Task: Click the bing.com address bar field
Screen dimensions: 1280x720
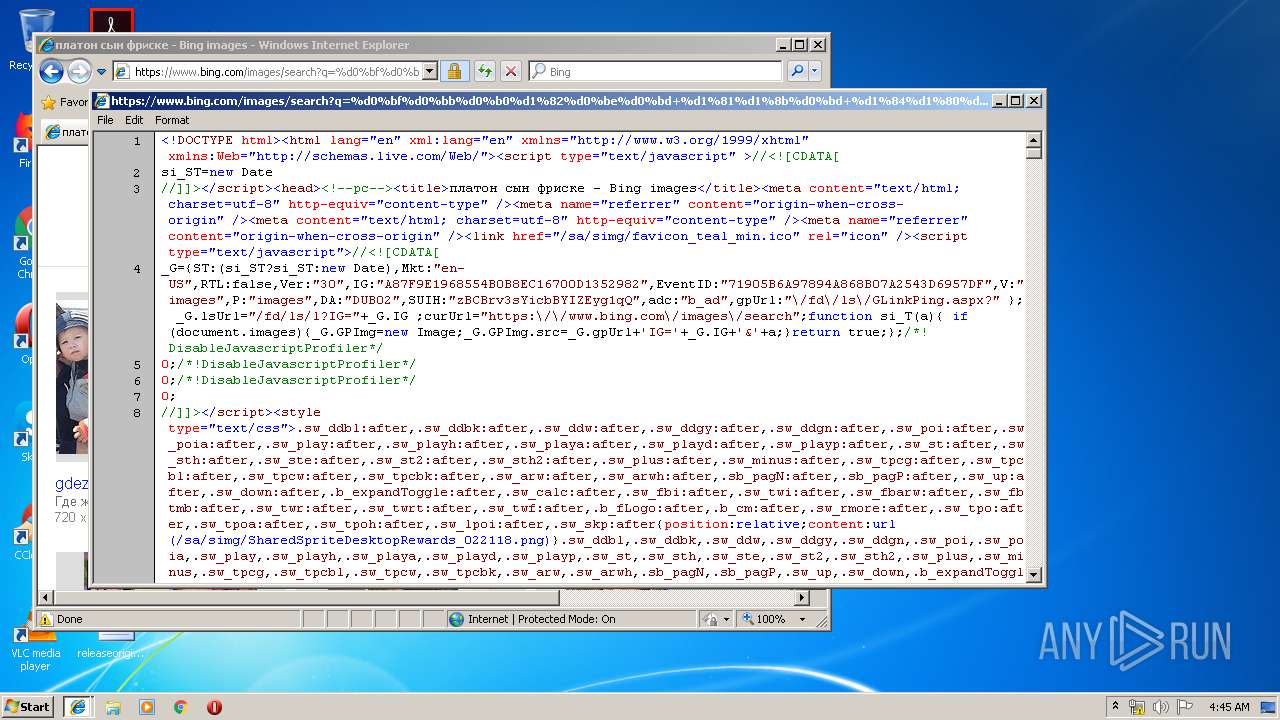Action: [x=267, y=71]
